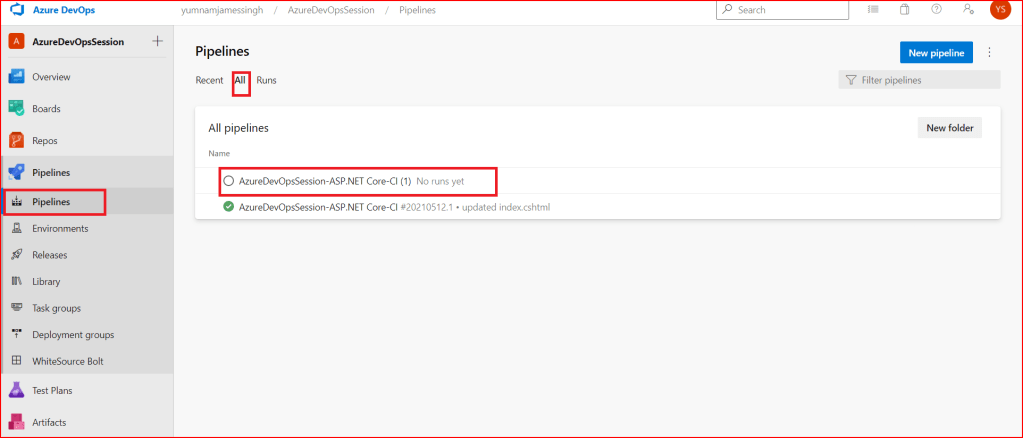Click the help question mark icon
The image size is (1023, 438).
pyautogui.click(x=936, y=9)
